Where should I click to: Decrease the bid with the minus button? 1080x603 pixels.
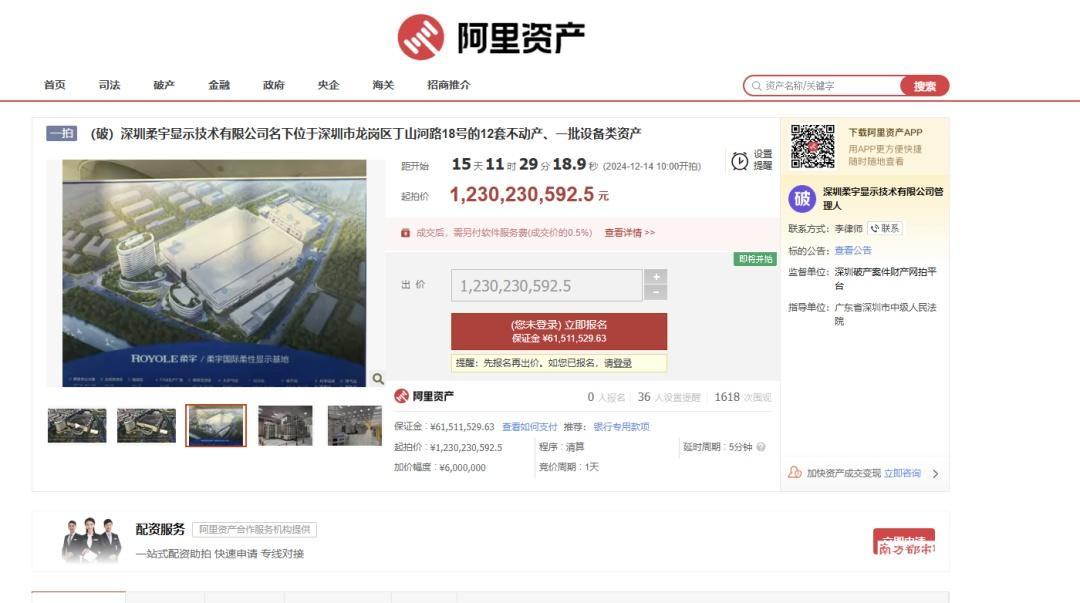point(656,292)
